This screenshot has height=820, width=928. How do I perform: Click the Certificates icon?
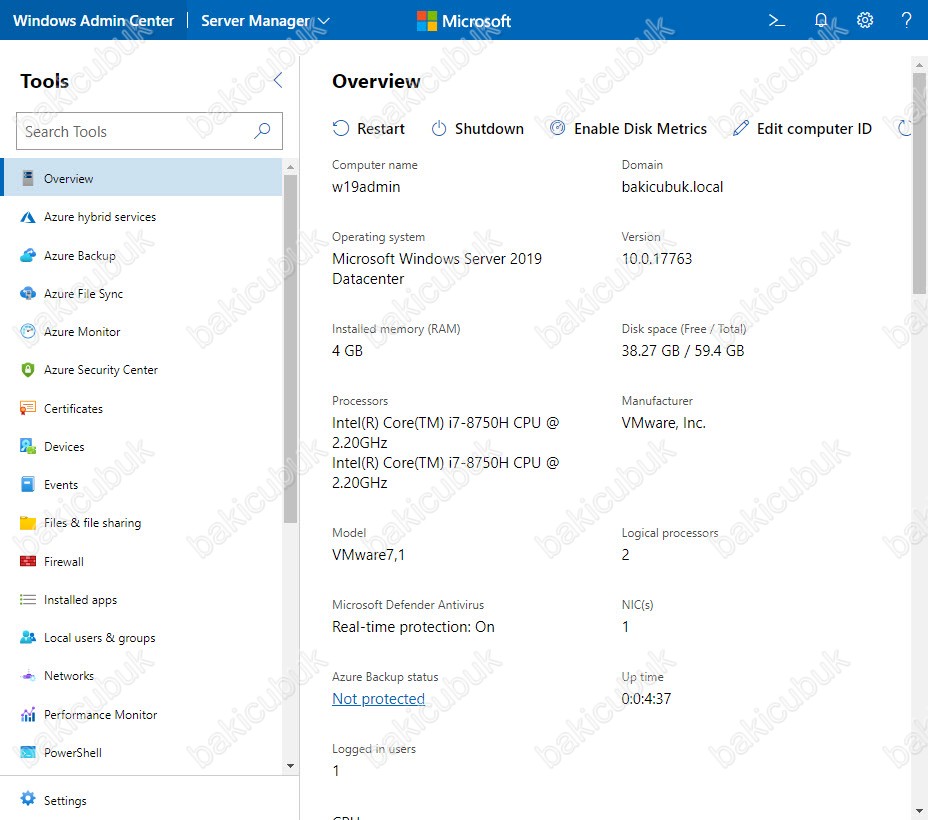pyautogui.click(x=28, y=408)
